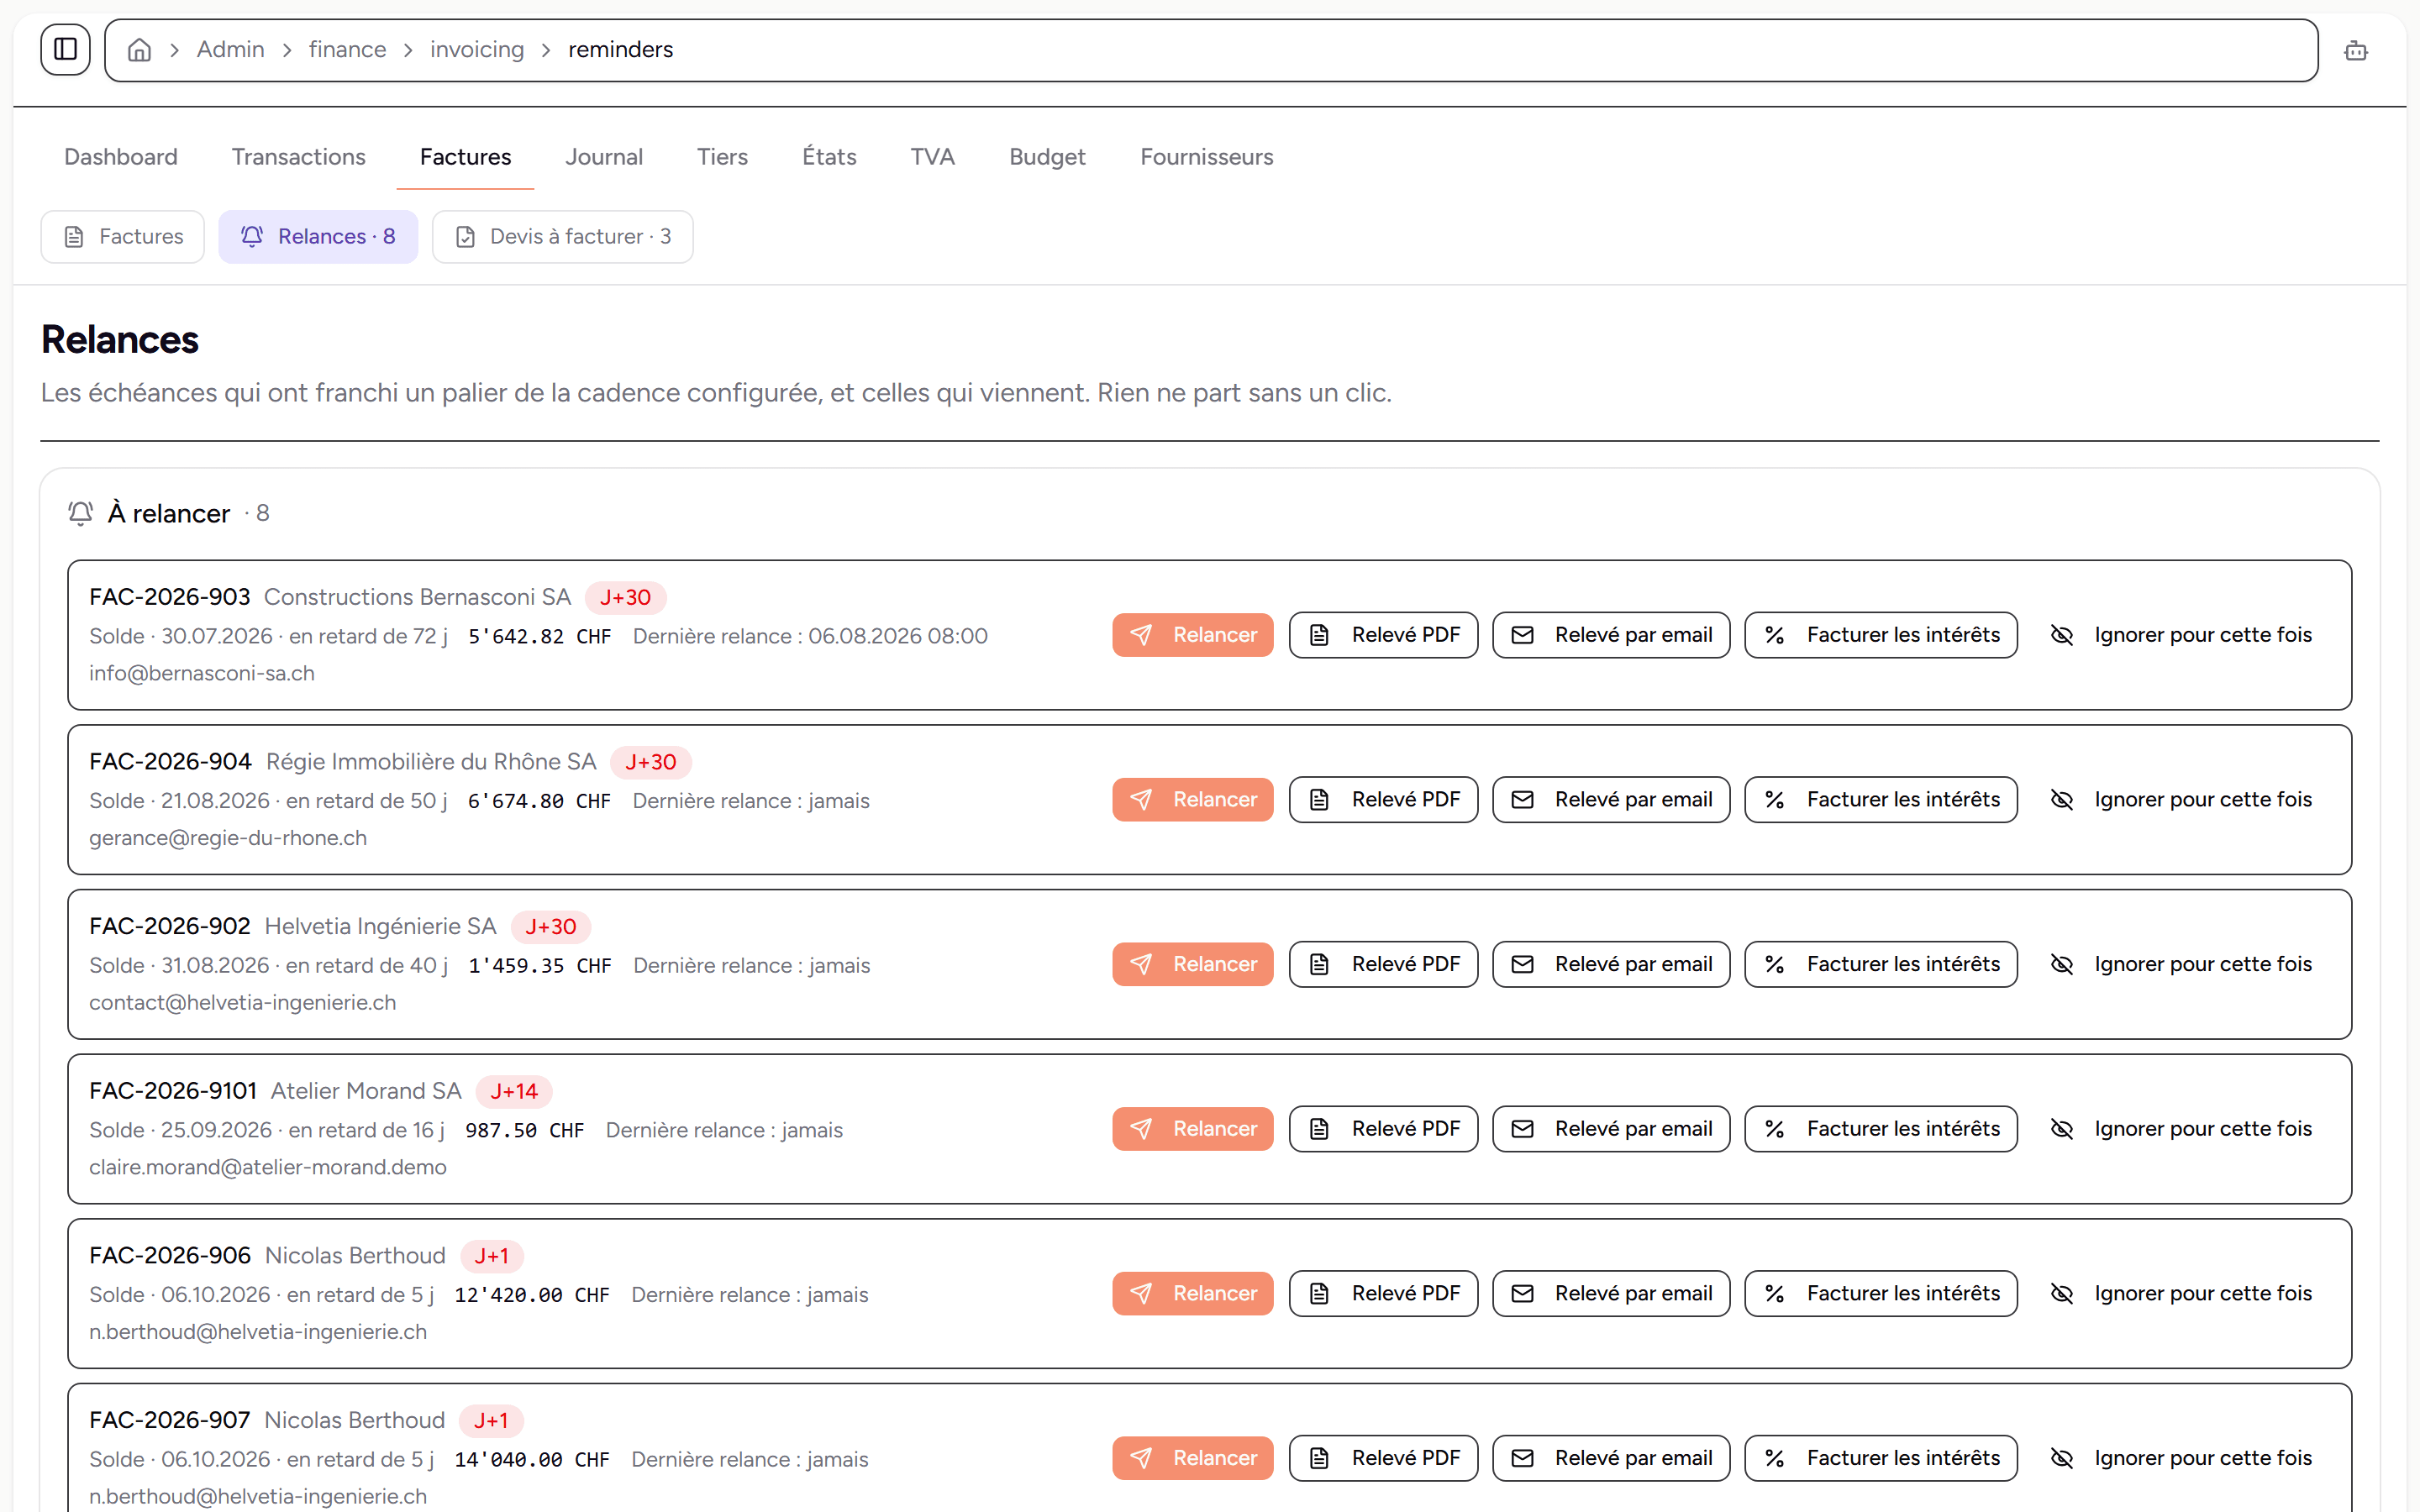Click the email info@bernasconi-sa.ch
Viewport: 2420px width, 1512px height.
coord(202,674)
